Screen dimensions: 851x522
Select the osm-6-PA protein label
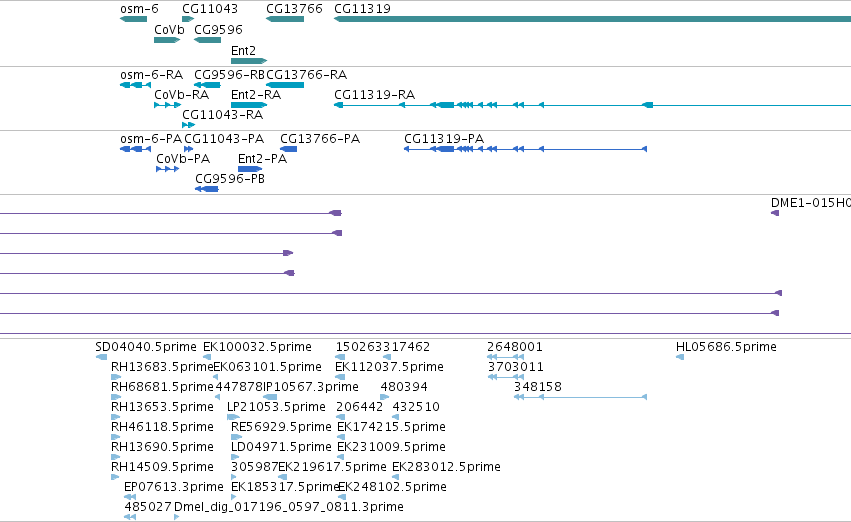151,139
